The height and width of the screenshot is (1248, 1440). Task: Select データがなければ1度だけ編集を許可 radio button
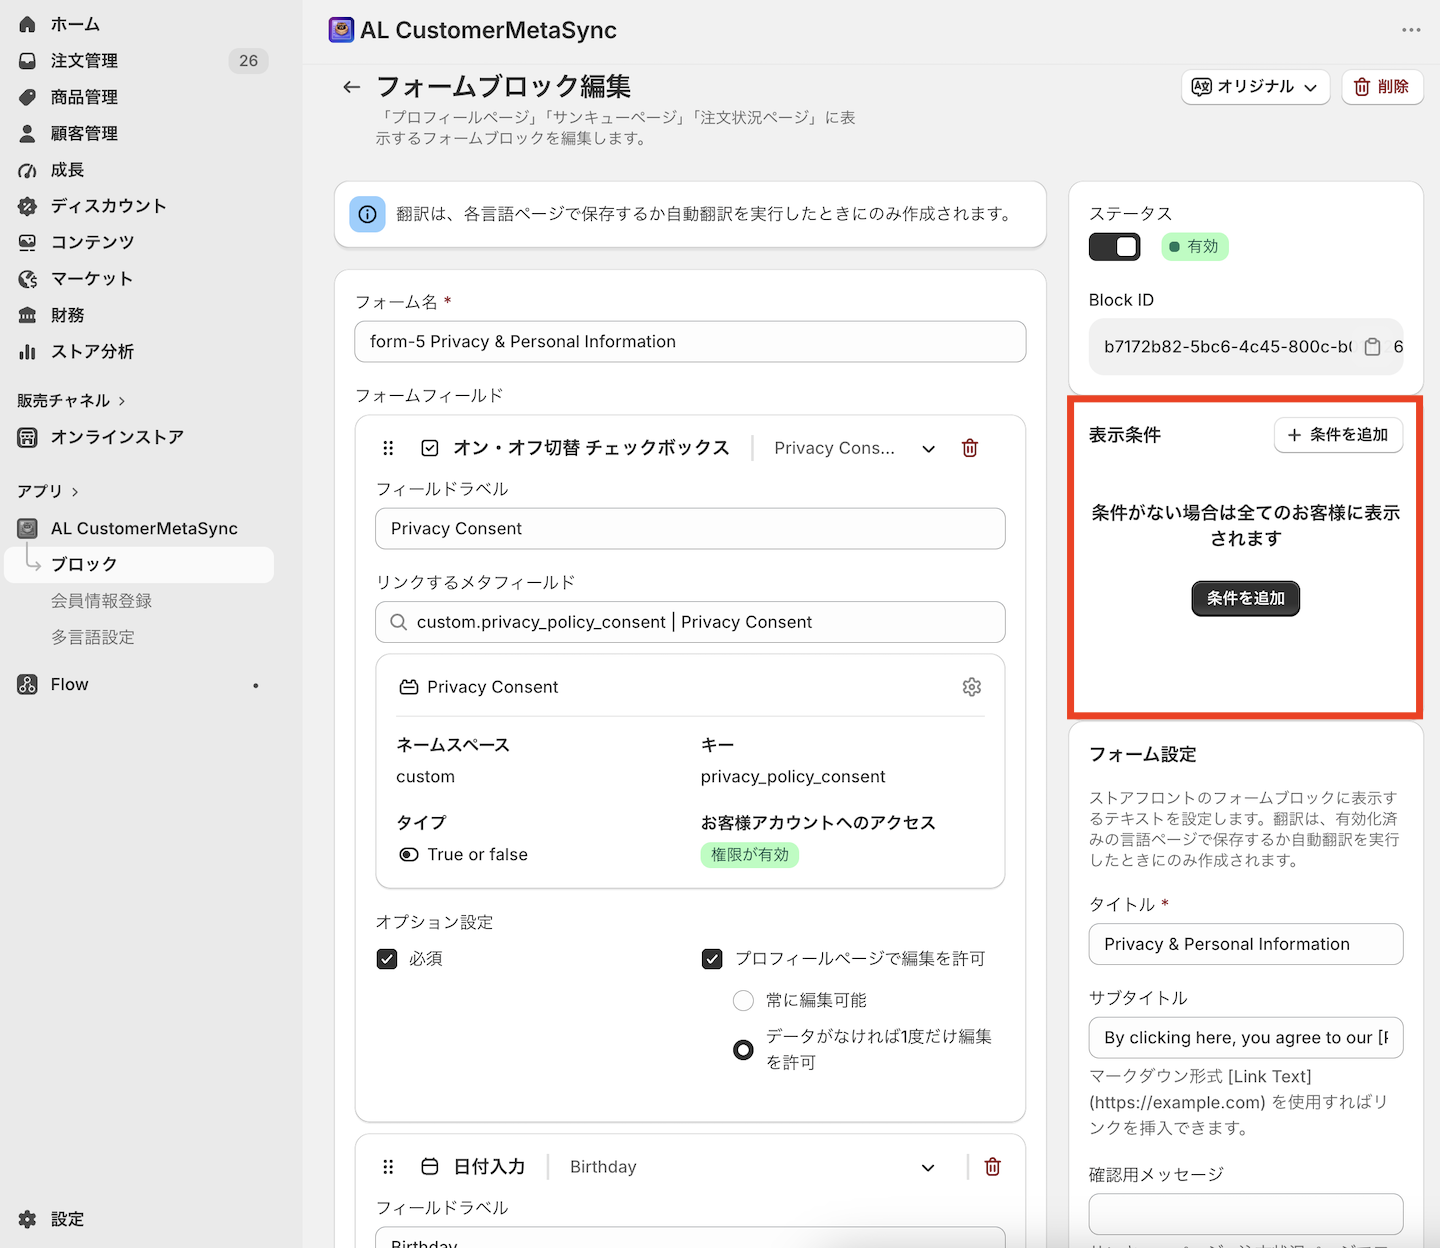click(743, 1050)
